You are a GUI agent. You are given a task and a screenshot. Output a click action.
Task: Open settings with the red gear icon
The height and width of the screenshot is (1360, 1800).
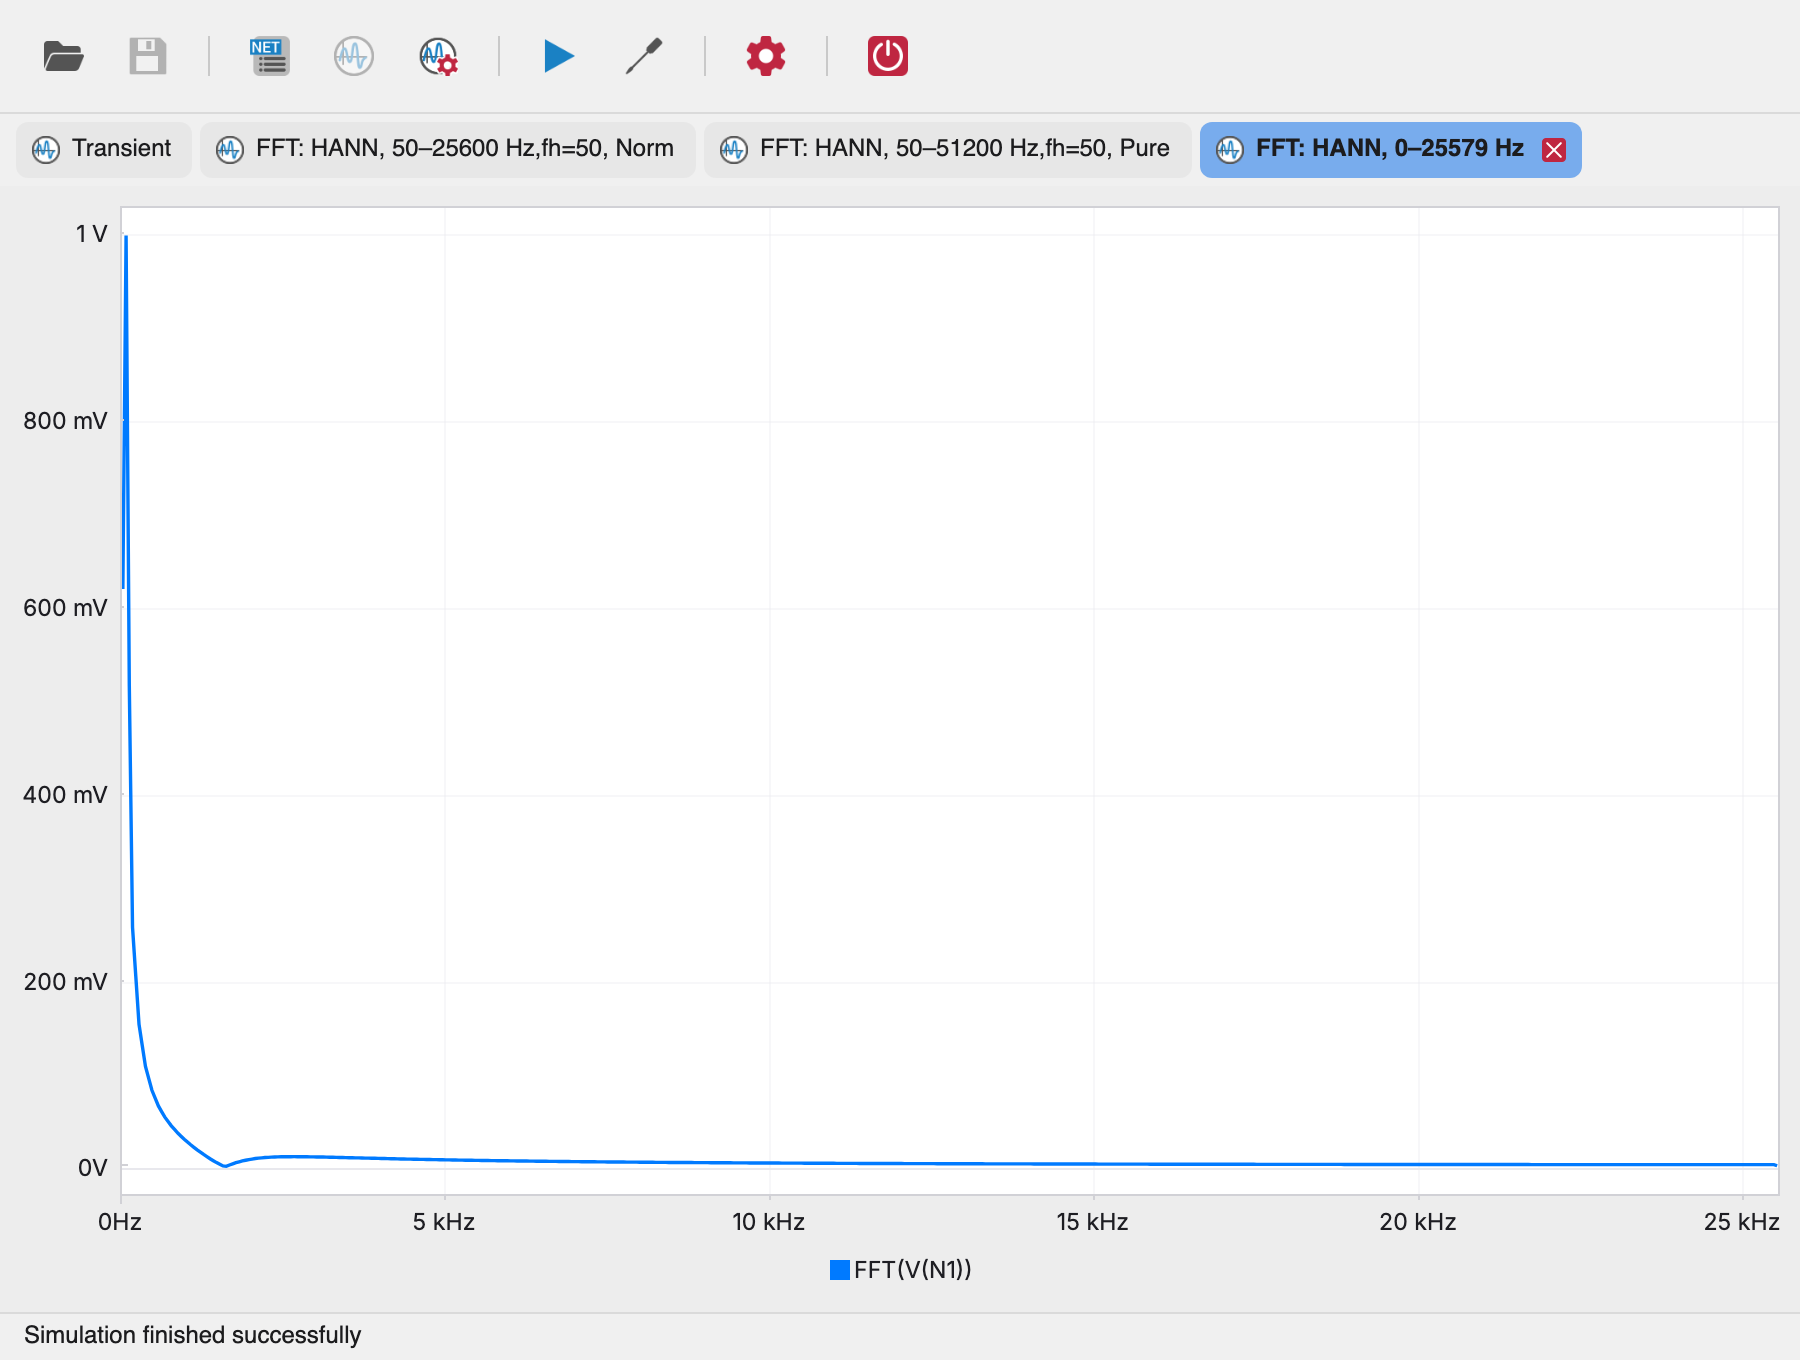tap(766, 56)
